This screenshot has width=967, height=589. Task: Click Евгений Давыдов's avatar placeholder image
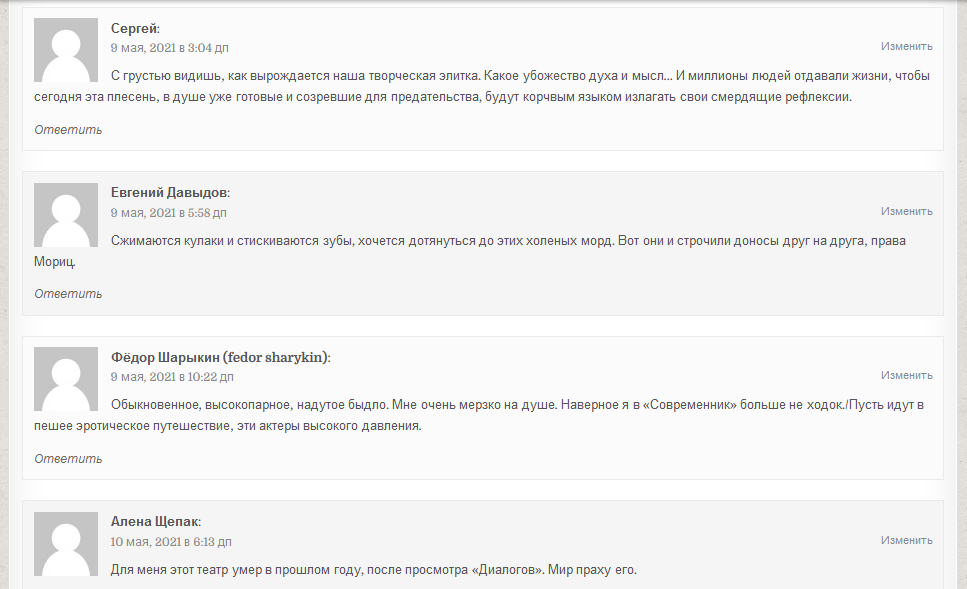coord(66,215)
